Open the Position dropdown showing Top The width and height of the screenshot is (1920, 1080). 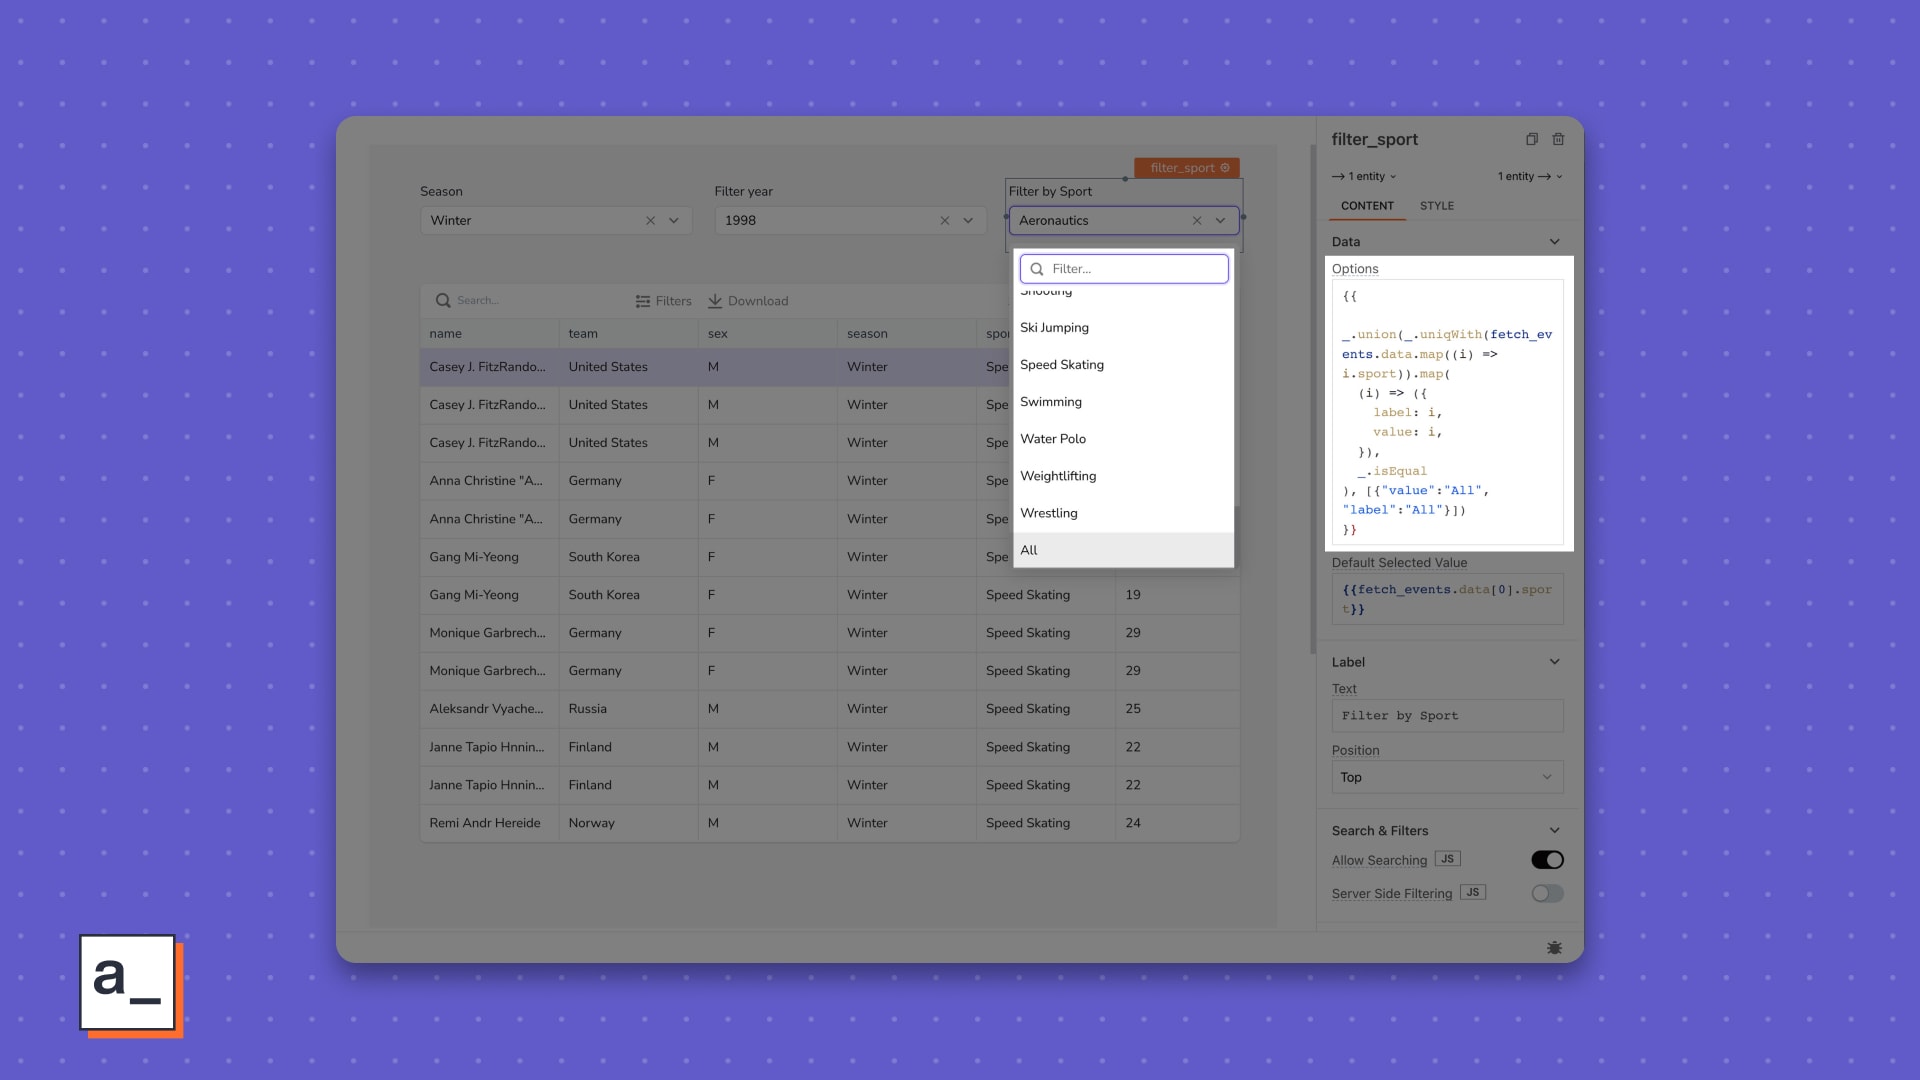pos(1447,777)
